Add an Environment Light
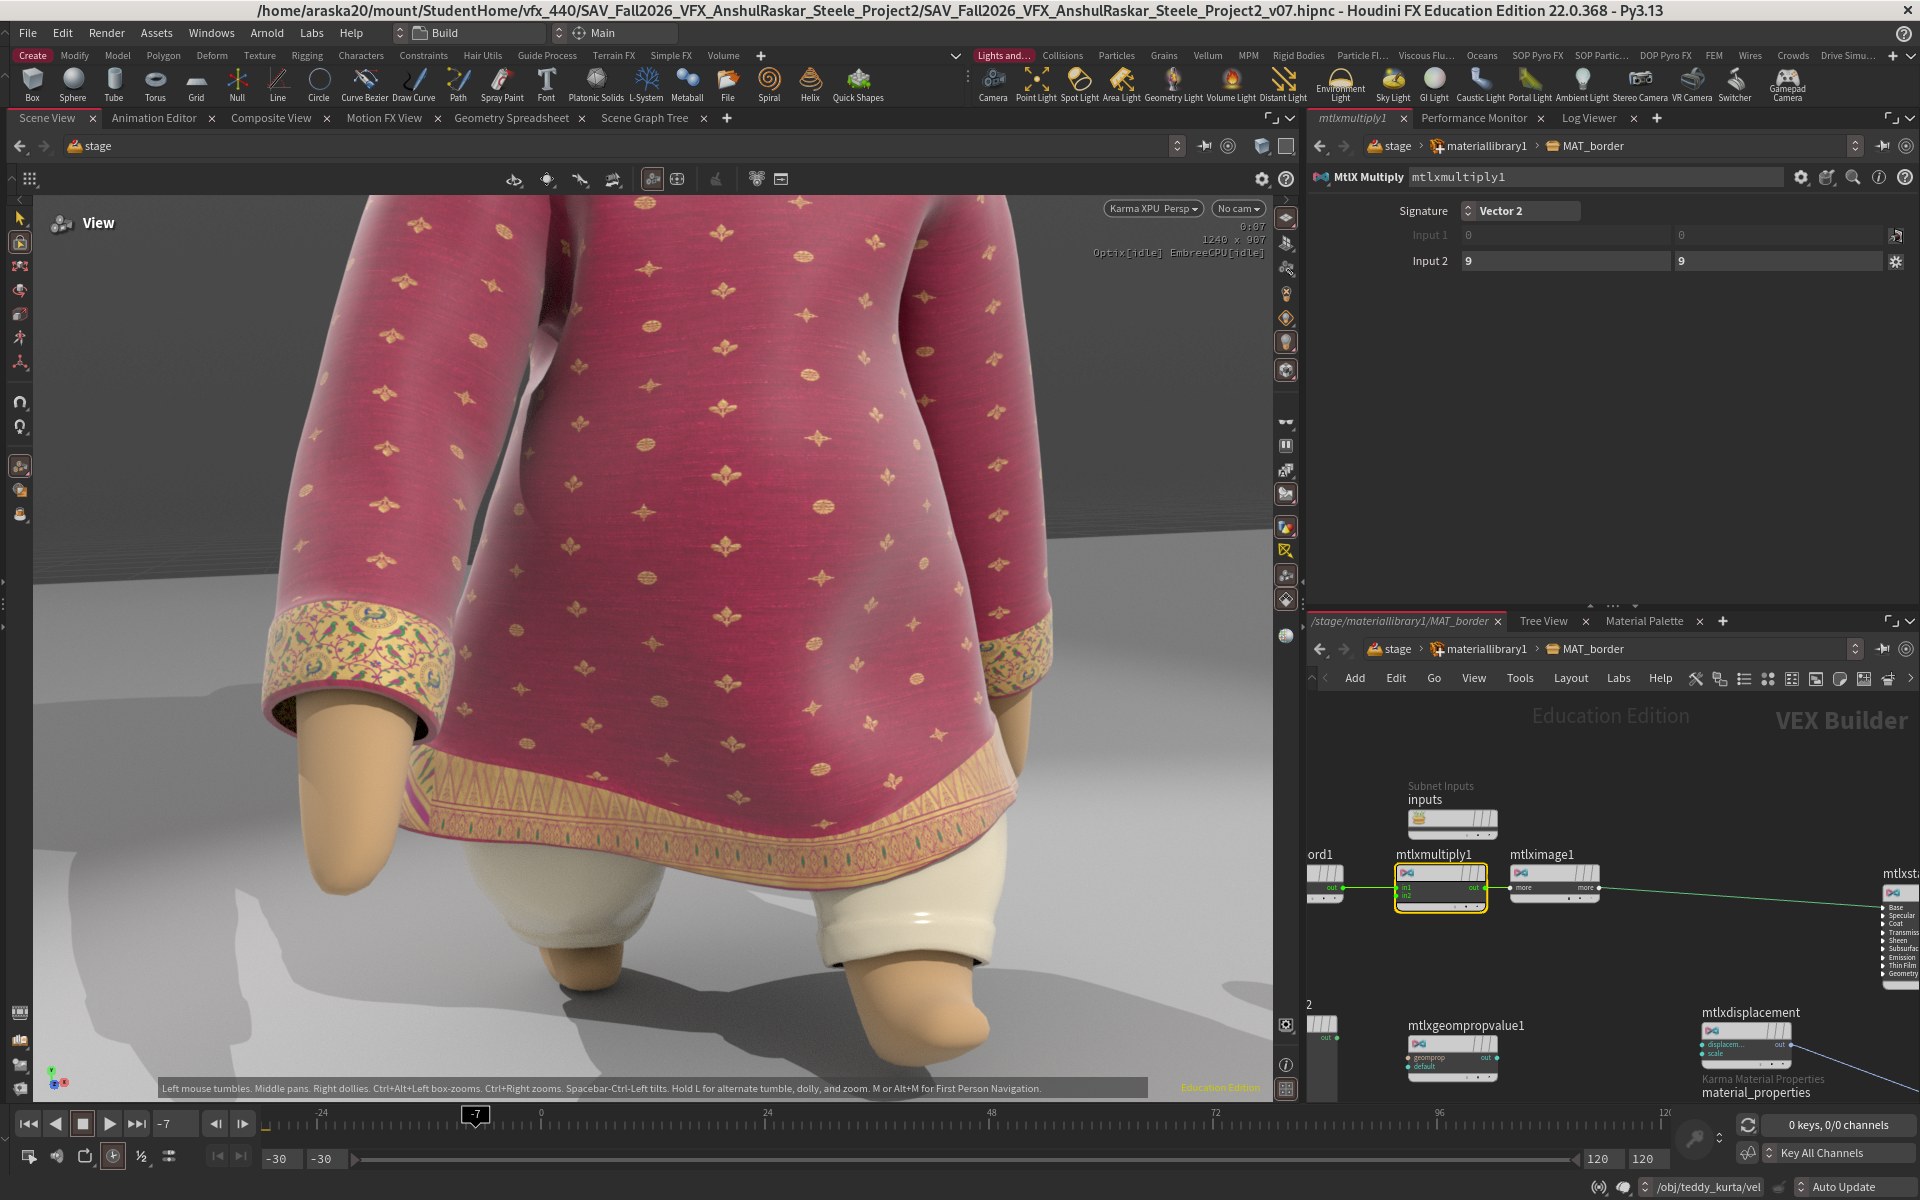This screenshot has width=1920, height=1200. (1340, 84)
